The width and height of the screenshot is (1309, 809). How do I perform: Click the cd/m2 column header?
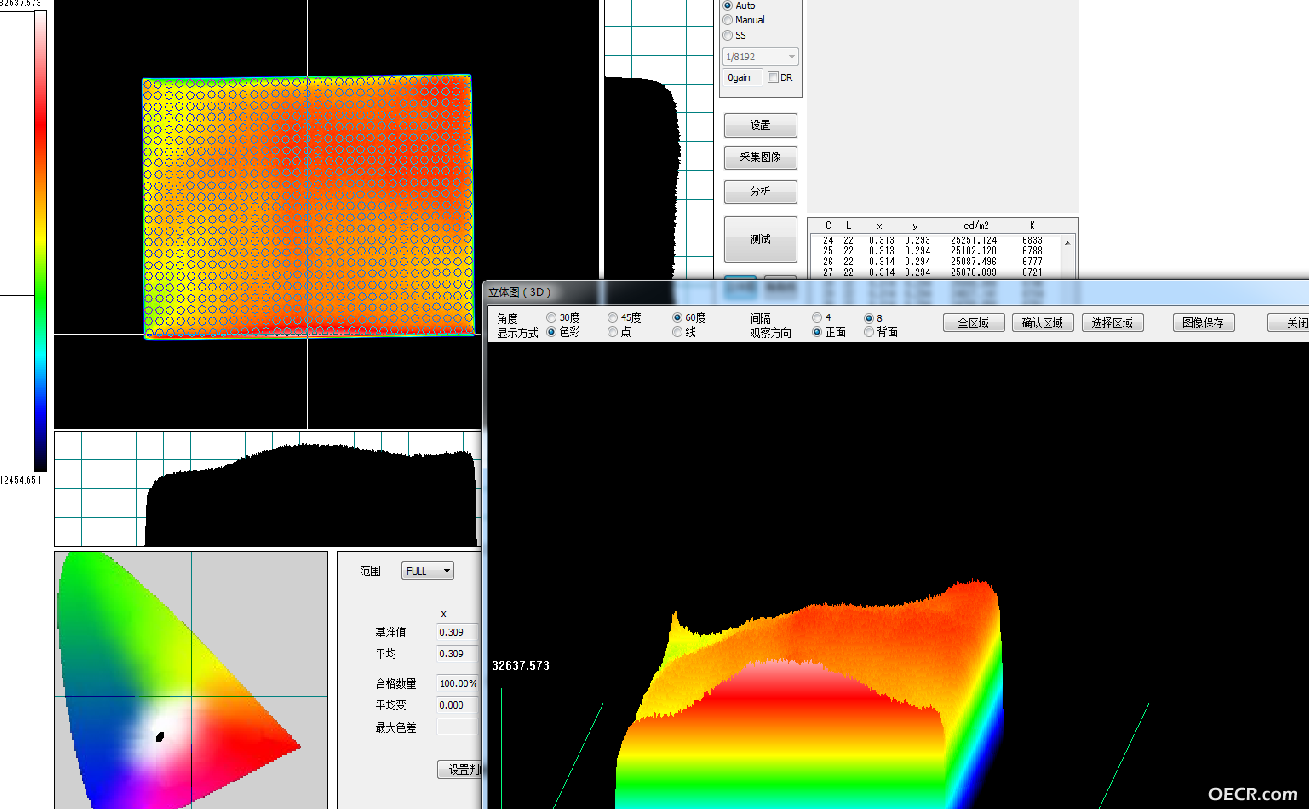(974, 226)
